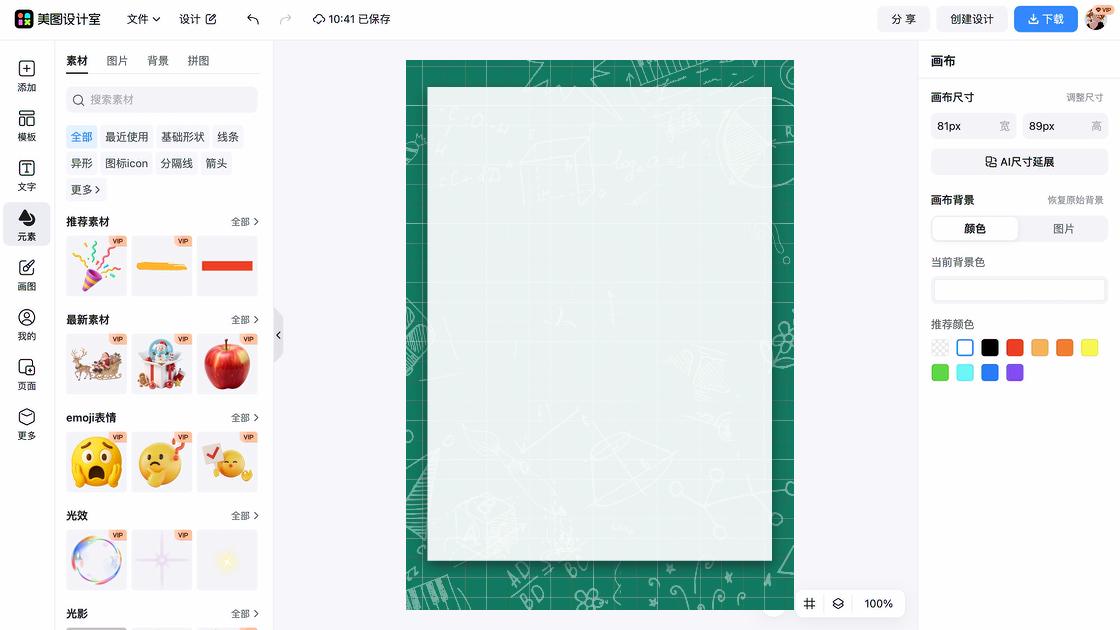Click the undo arrow in the top bar

point(253,19)
